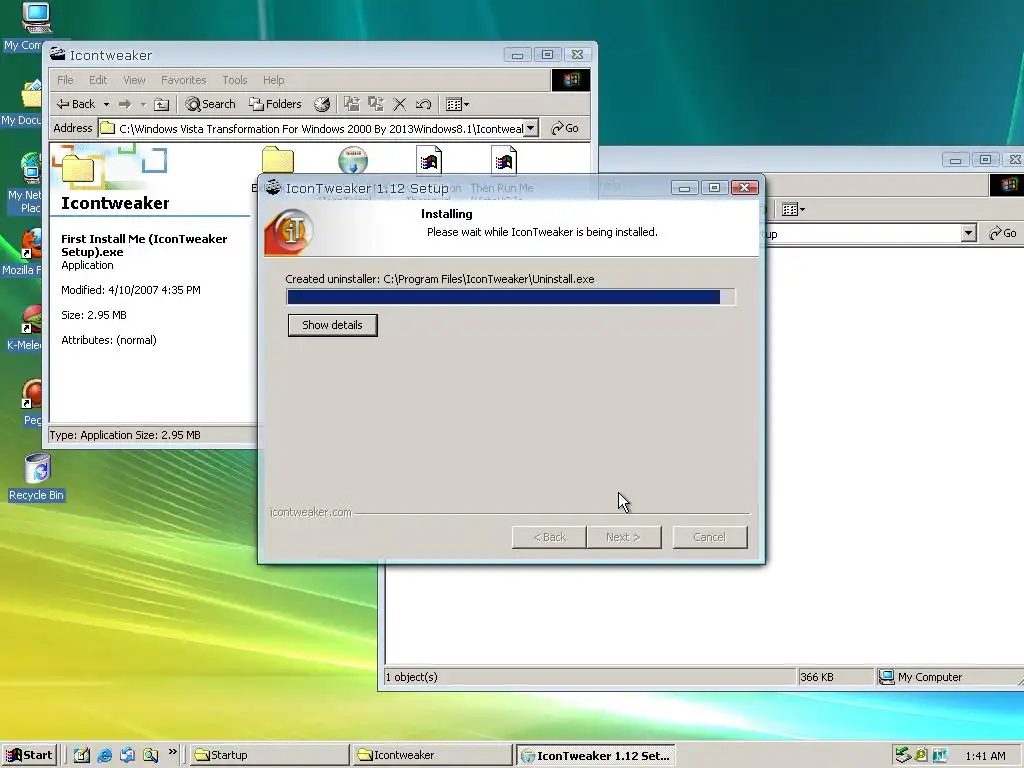1024x768 pixels.
Task: Click the Outlook Express Quick Launch icon
Action: tap(127, 755)
